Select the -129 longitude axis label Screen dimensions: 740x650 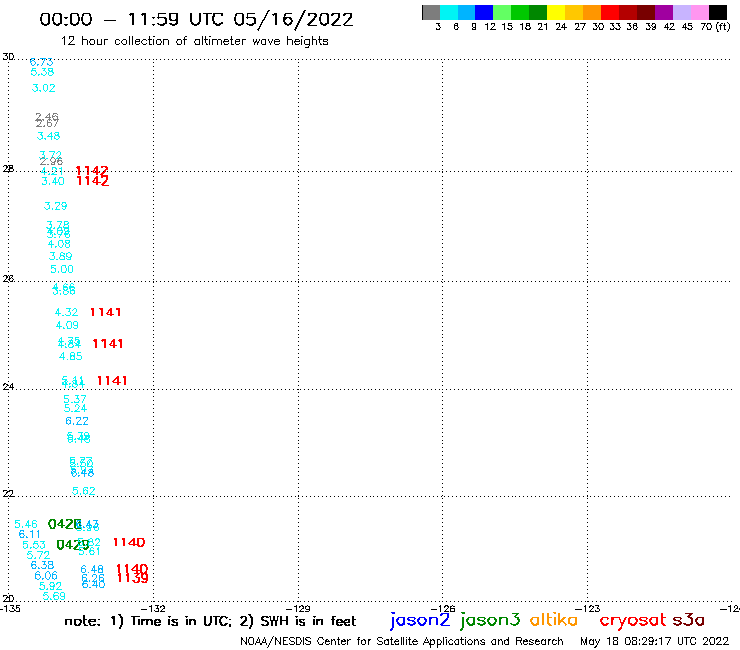pyautogui.click(x=299, y=608)
